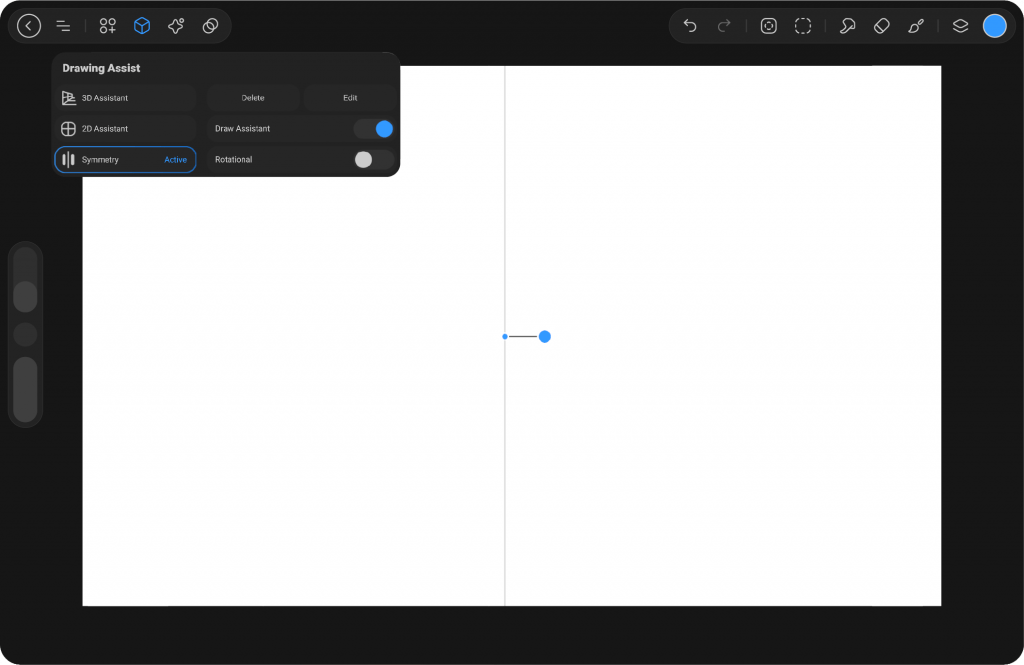The height and width of the screenshot is (665, 1024).
Task: Click the transform frame icon
Action: [x=768, y=26]
